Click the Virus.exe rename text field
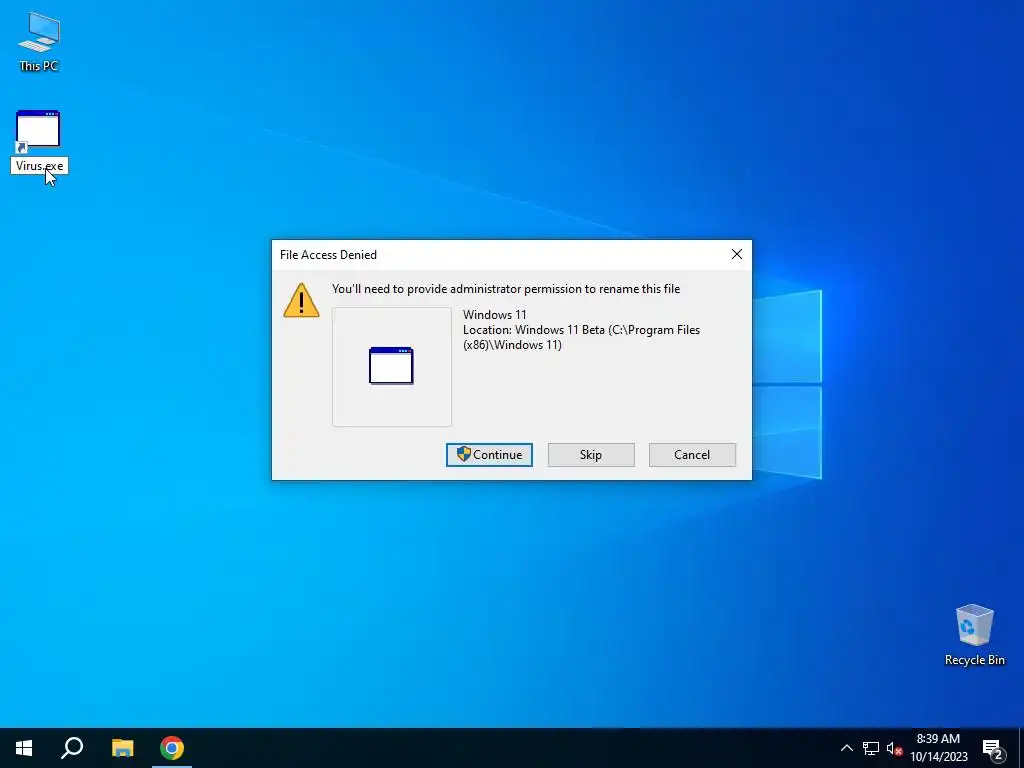The width and height of the screenshot is (1024, 768). coord(39,166)
